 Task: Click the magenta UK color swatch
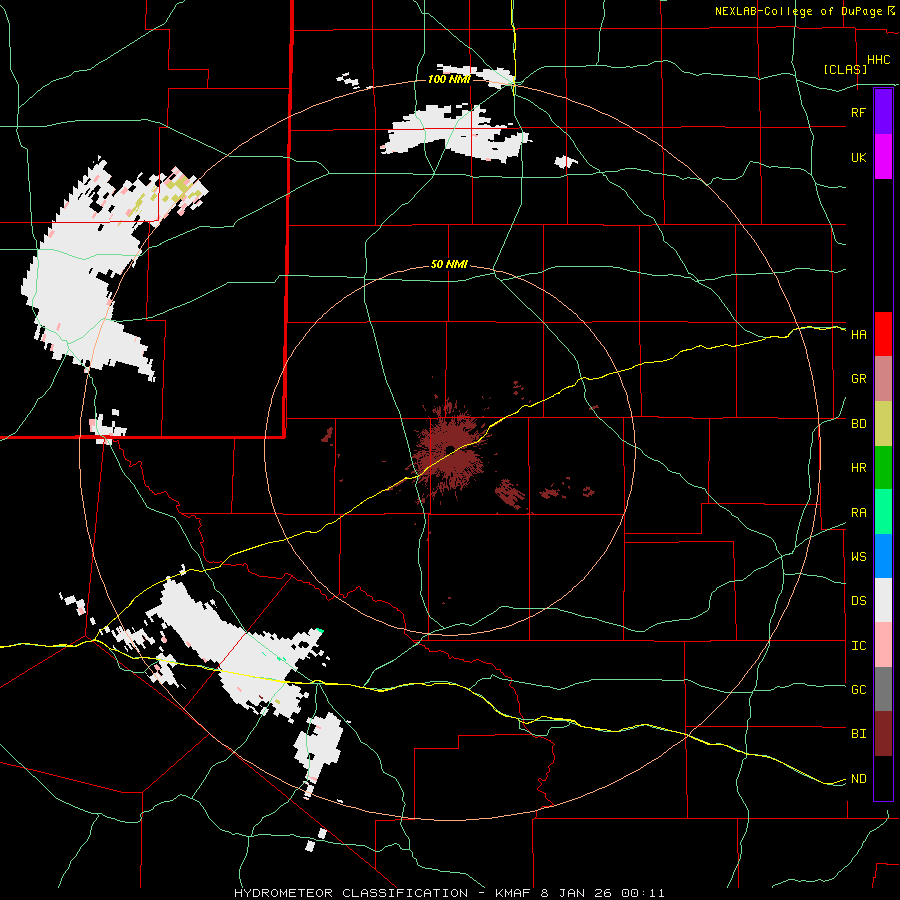tap(883, 157)
